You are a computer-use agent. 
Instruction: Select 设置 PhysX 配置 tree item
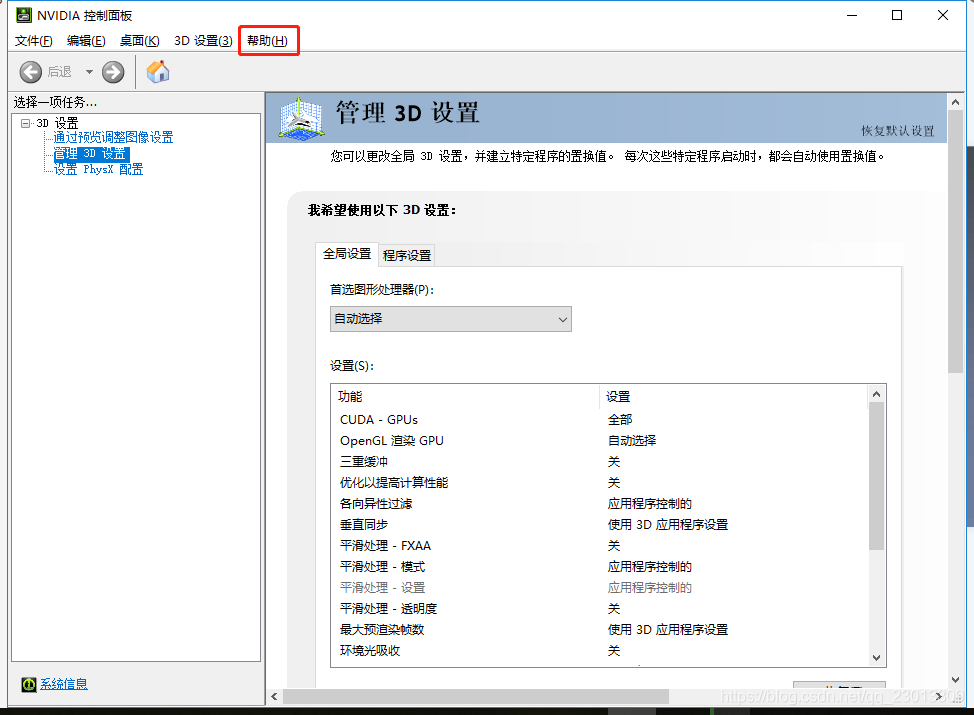tap(98, 169)
